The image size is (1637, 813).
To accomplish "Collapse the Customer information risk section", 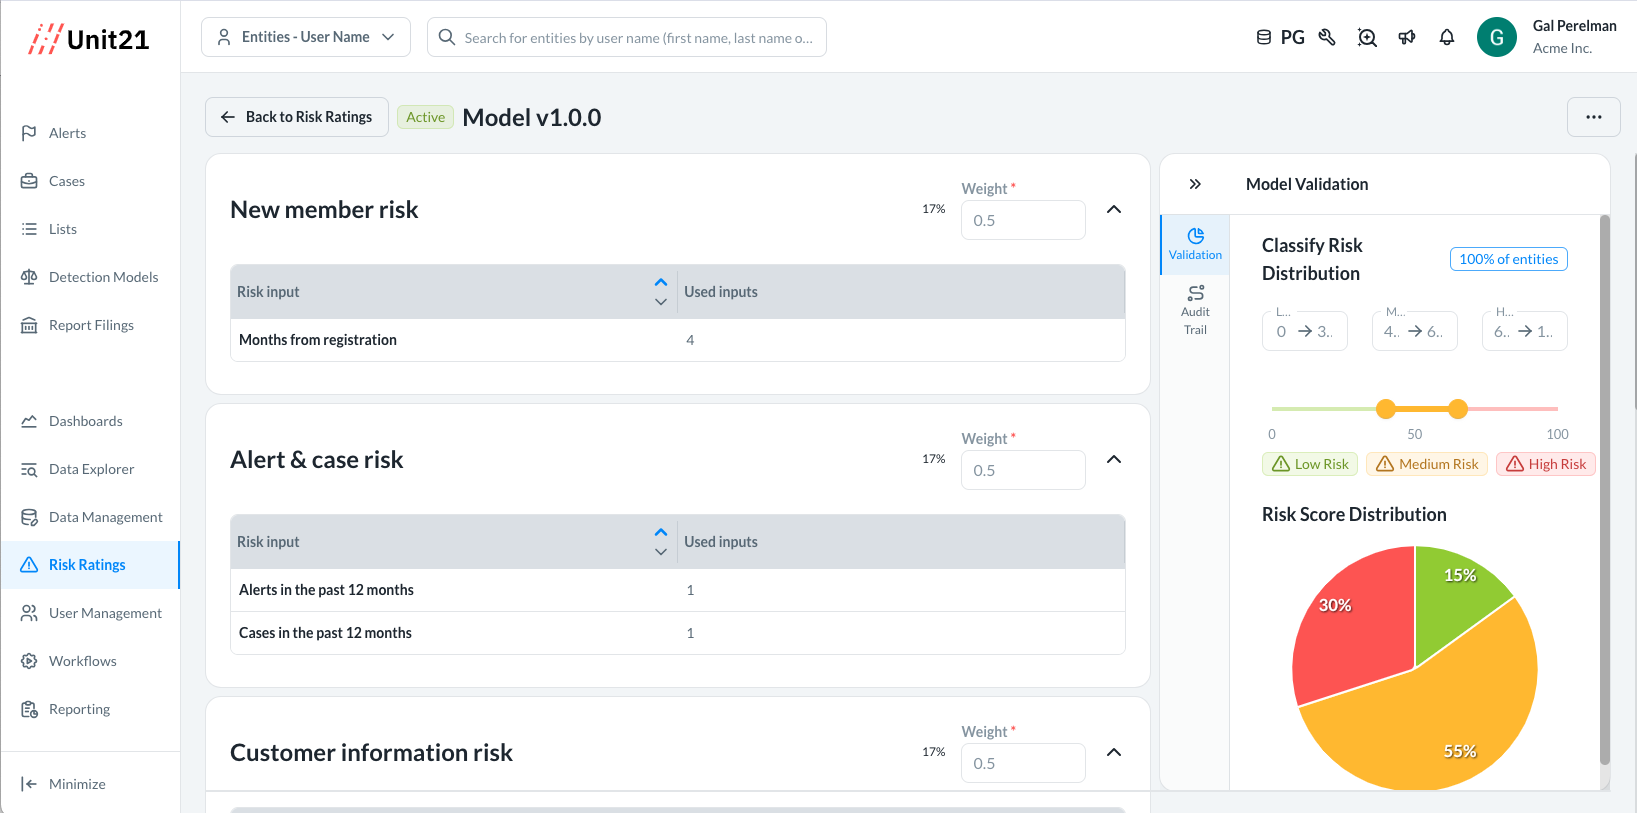I will pos(1114,753).
